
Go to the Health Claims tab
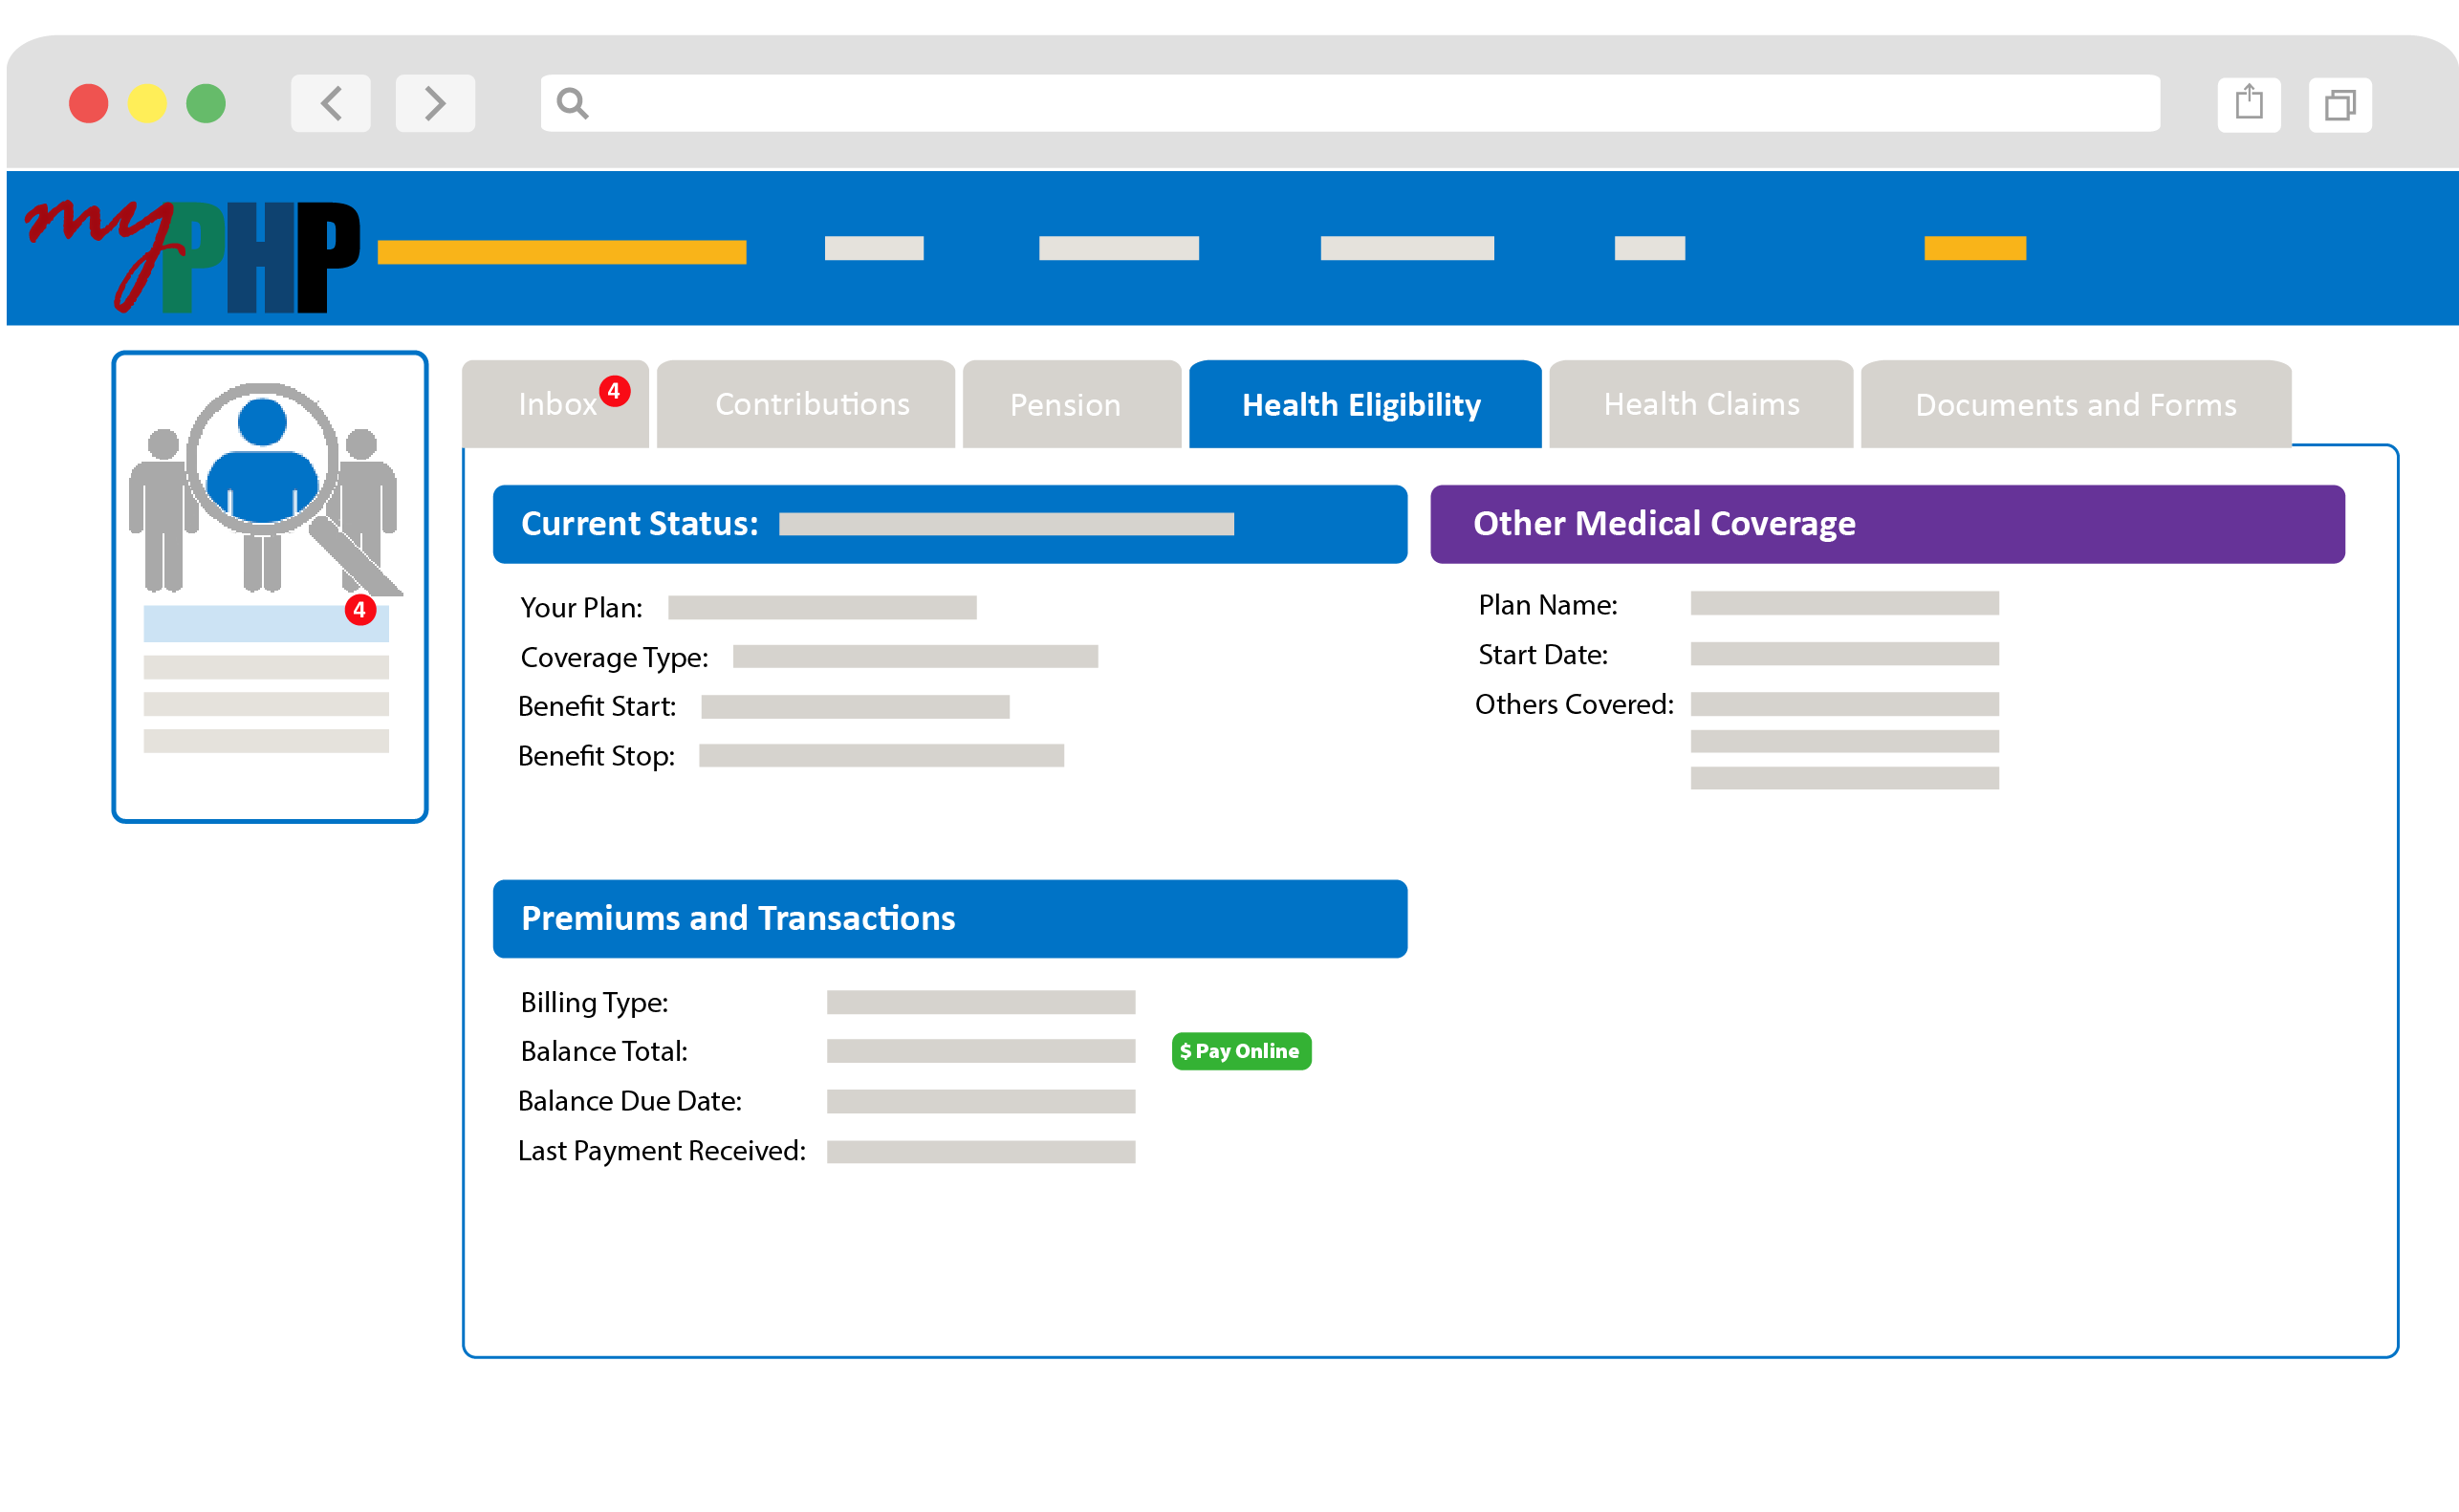coord(1700,405)
